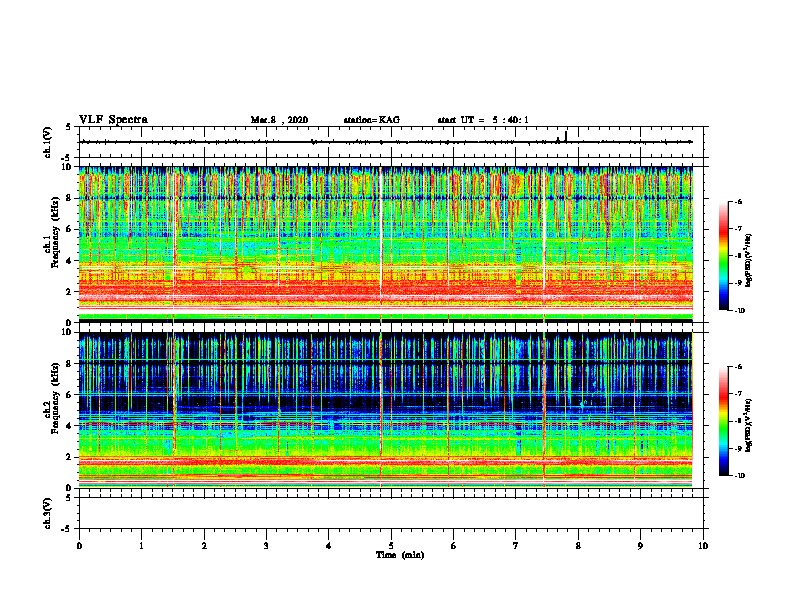Click the '-6' label on ch.1 colorbar
792x612 pixels.
[737, 201]
